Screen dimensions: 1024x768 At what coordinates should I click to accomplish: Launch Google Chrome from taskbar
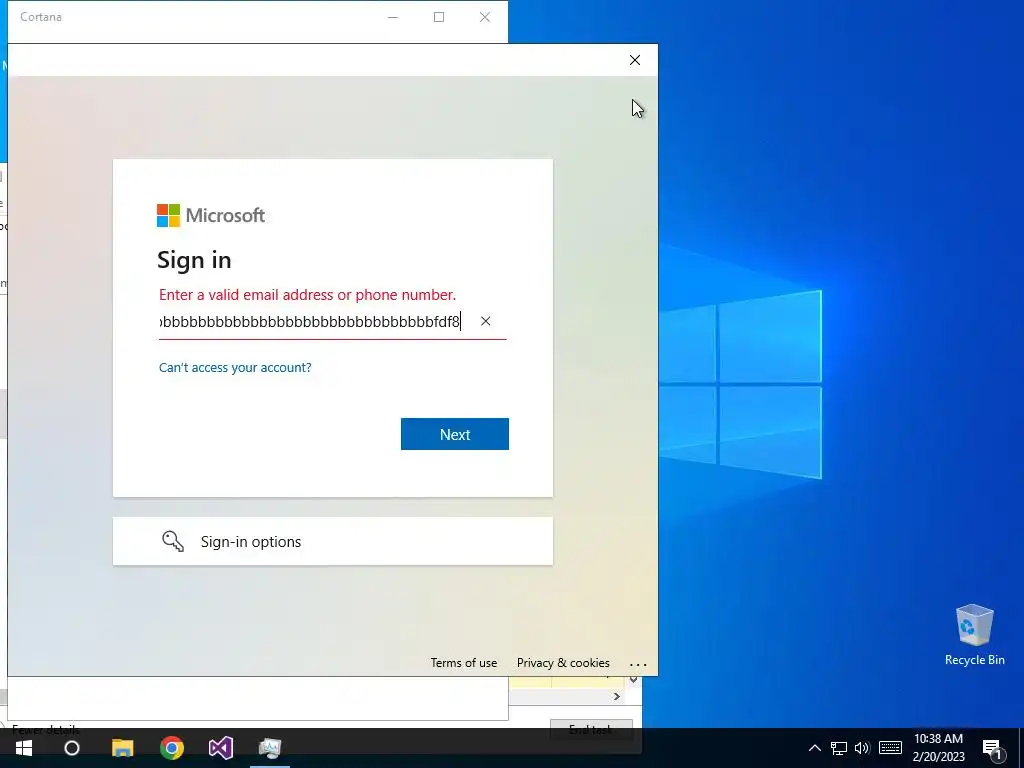(x=172, y=748)
